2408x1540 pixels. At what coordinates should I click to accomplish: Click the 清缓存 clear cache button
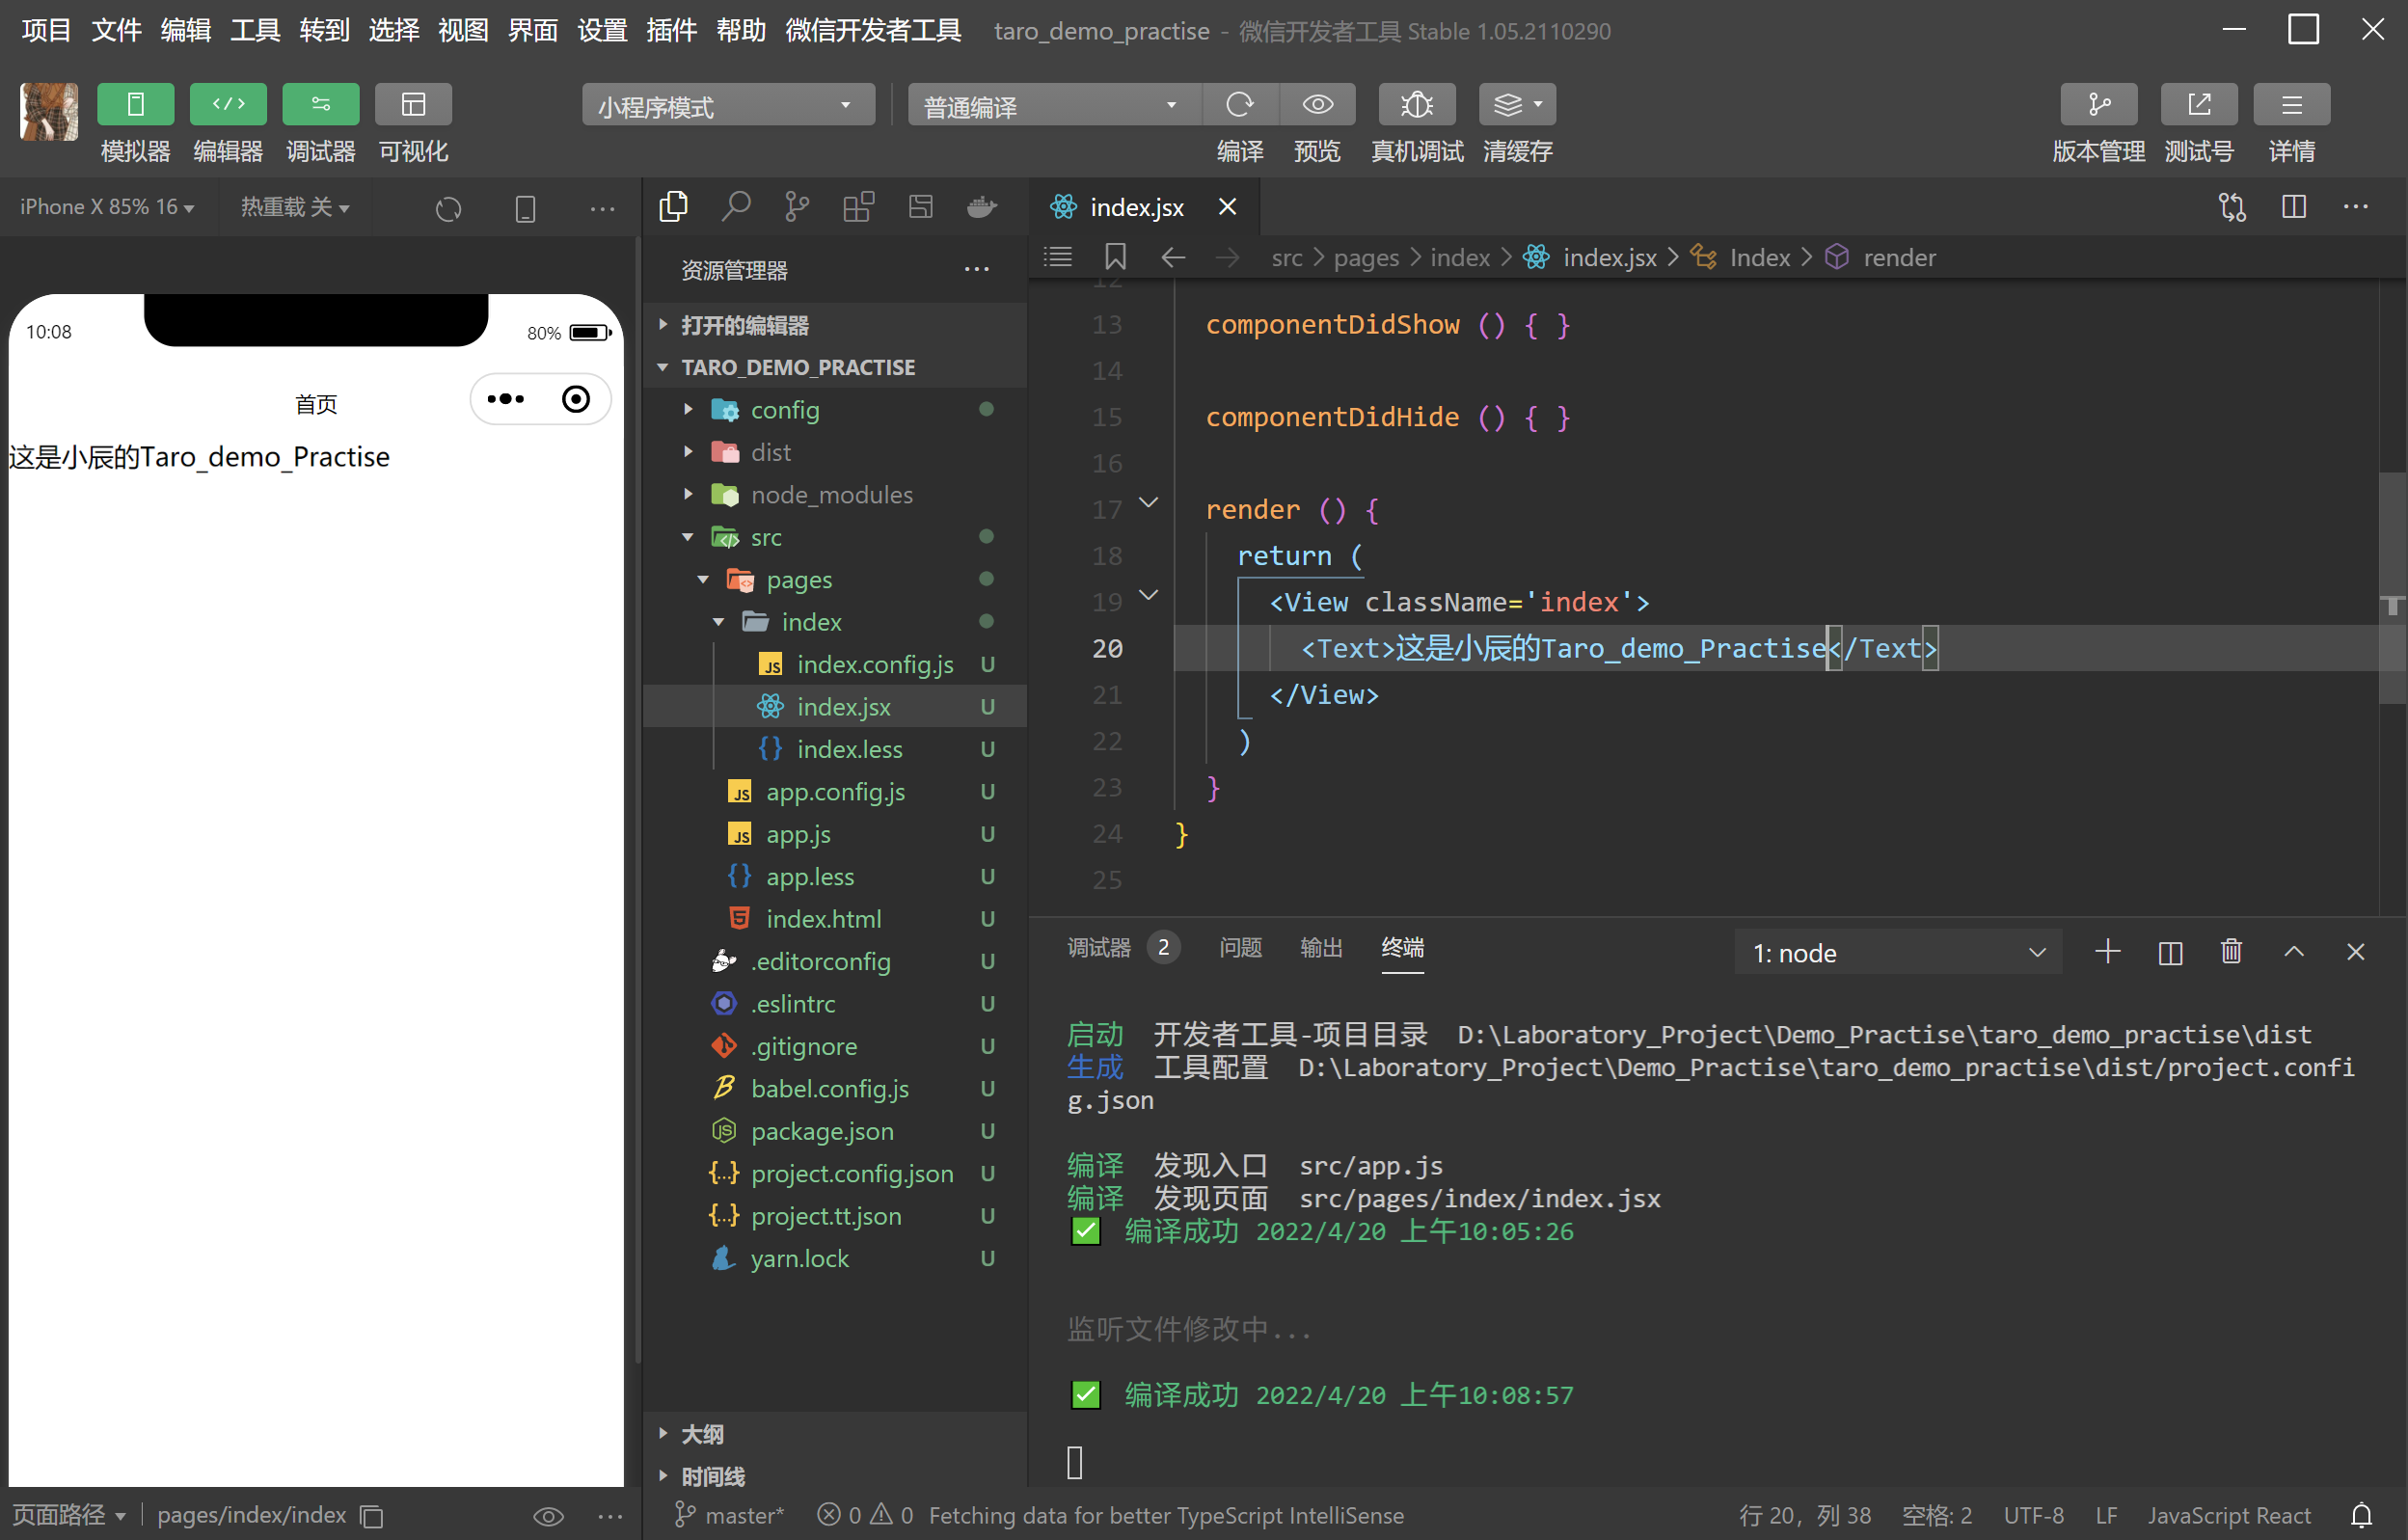(1516, 104)
